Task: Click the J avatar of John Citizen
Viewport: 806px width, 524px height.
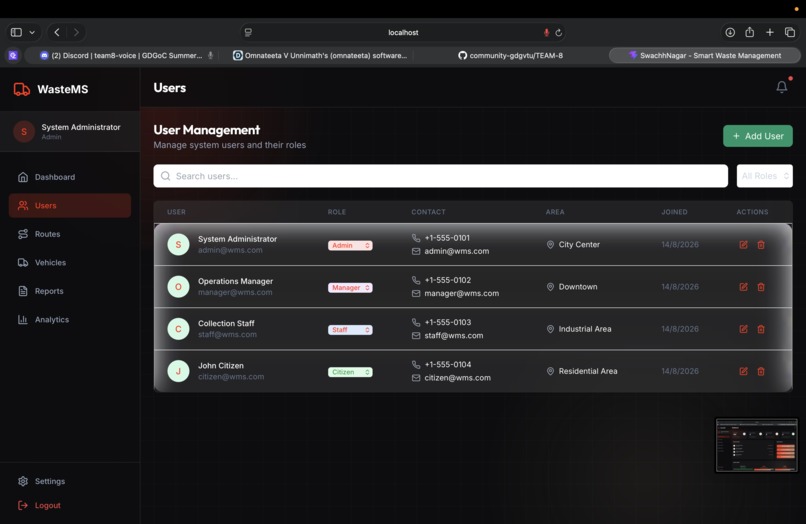Action: [178, 371]
